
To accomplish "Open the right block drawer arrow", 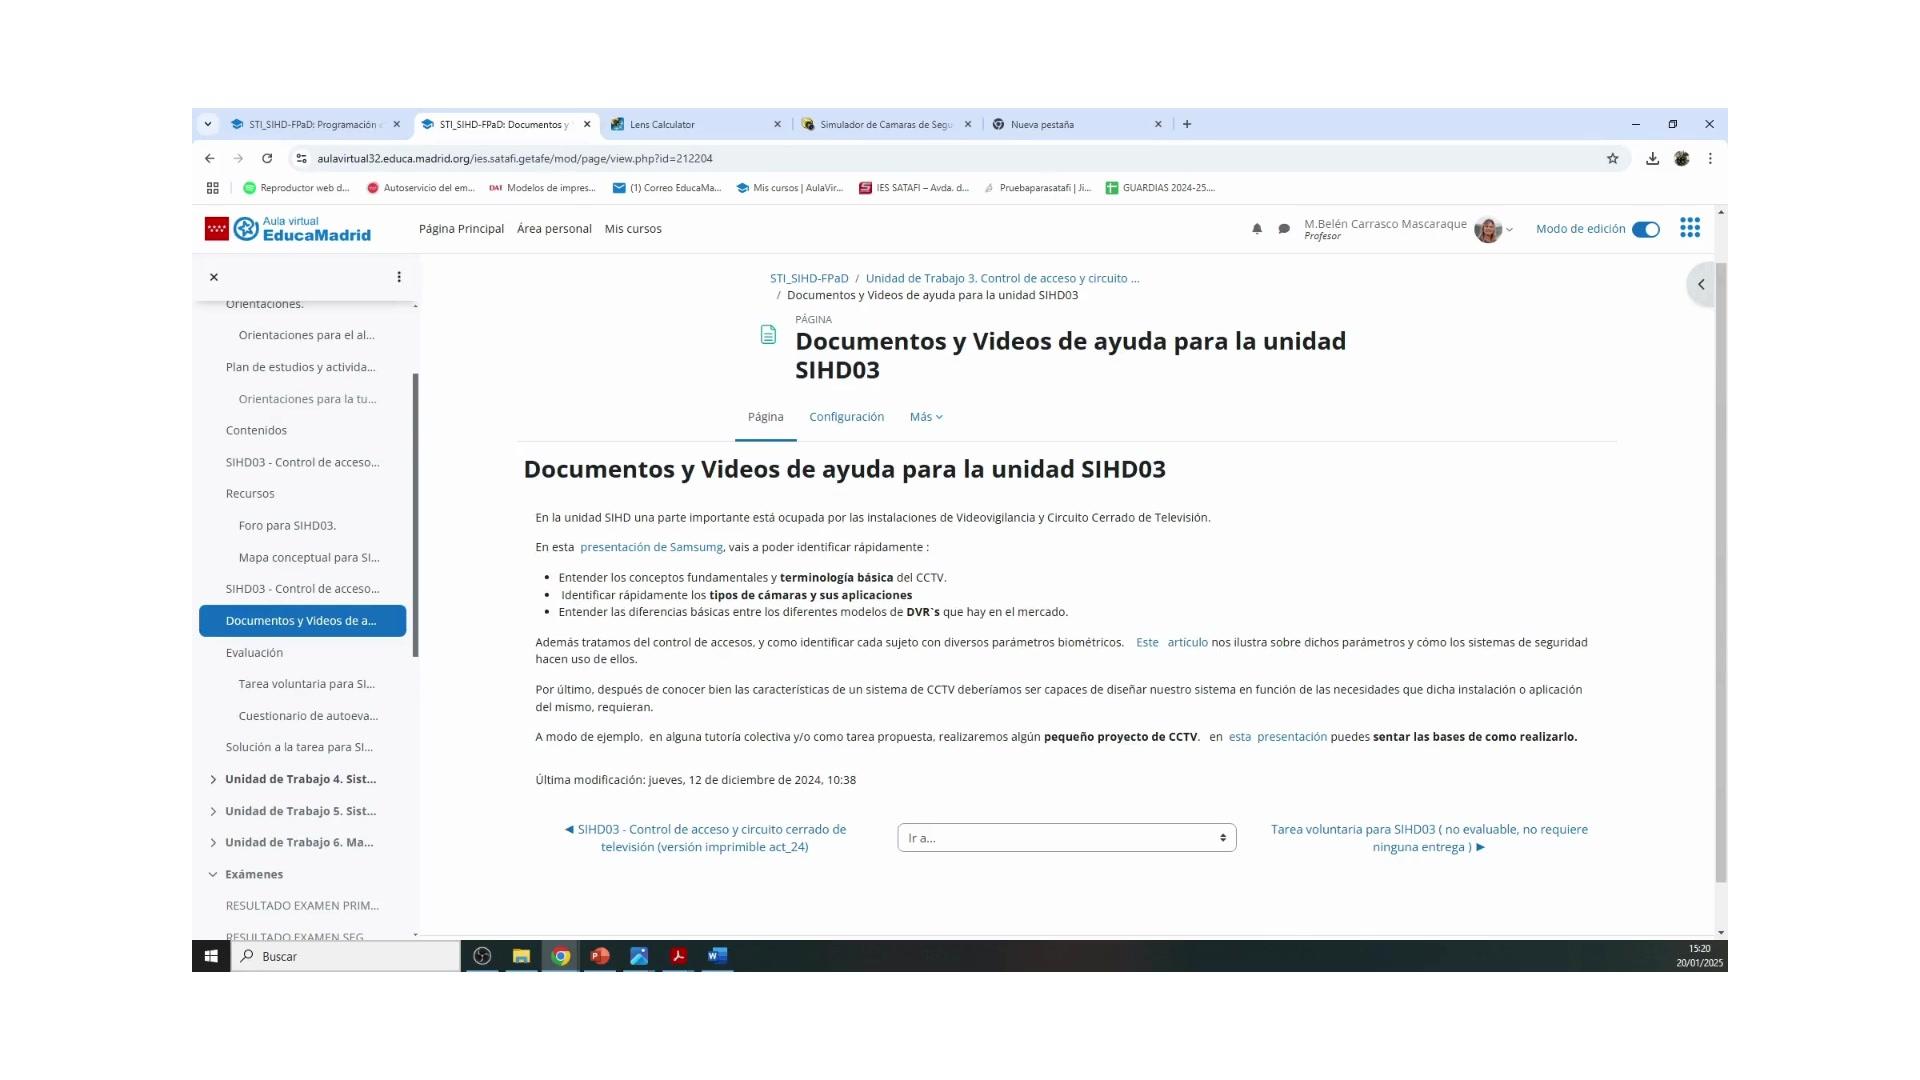I will click(x=1701, y=285).
